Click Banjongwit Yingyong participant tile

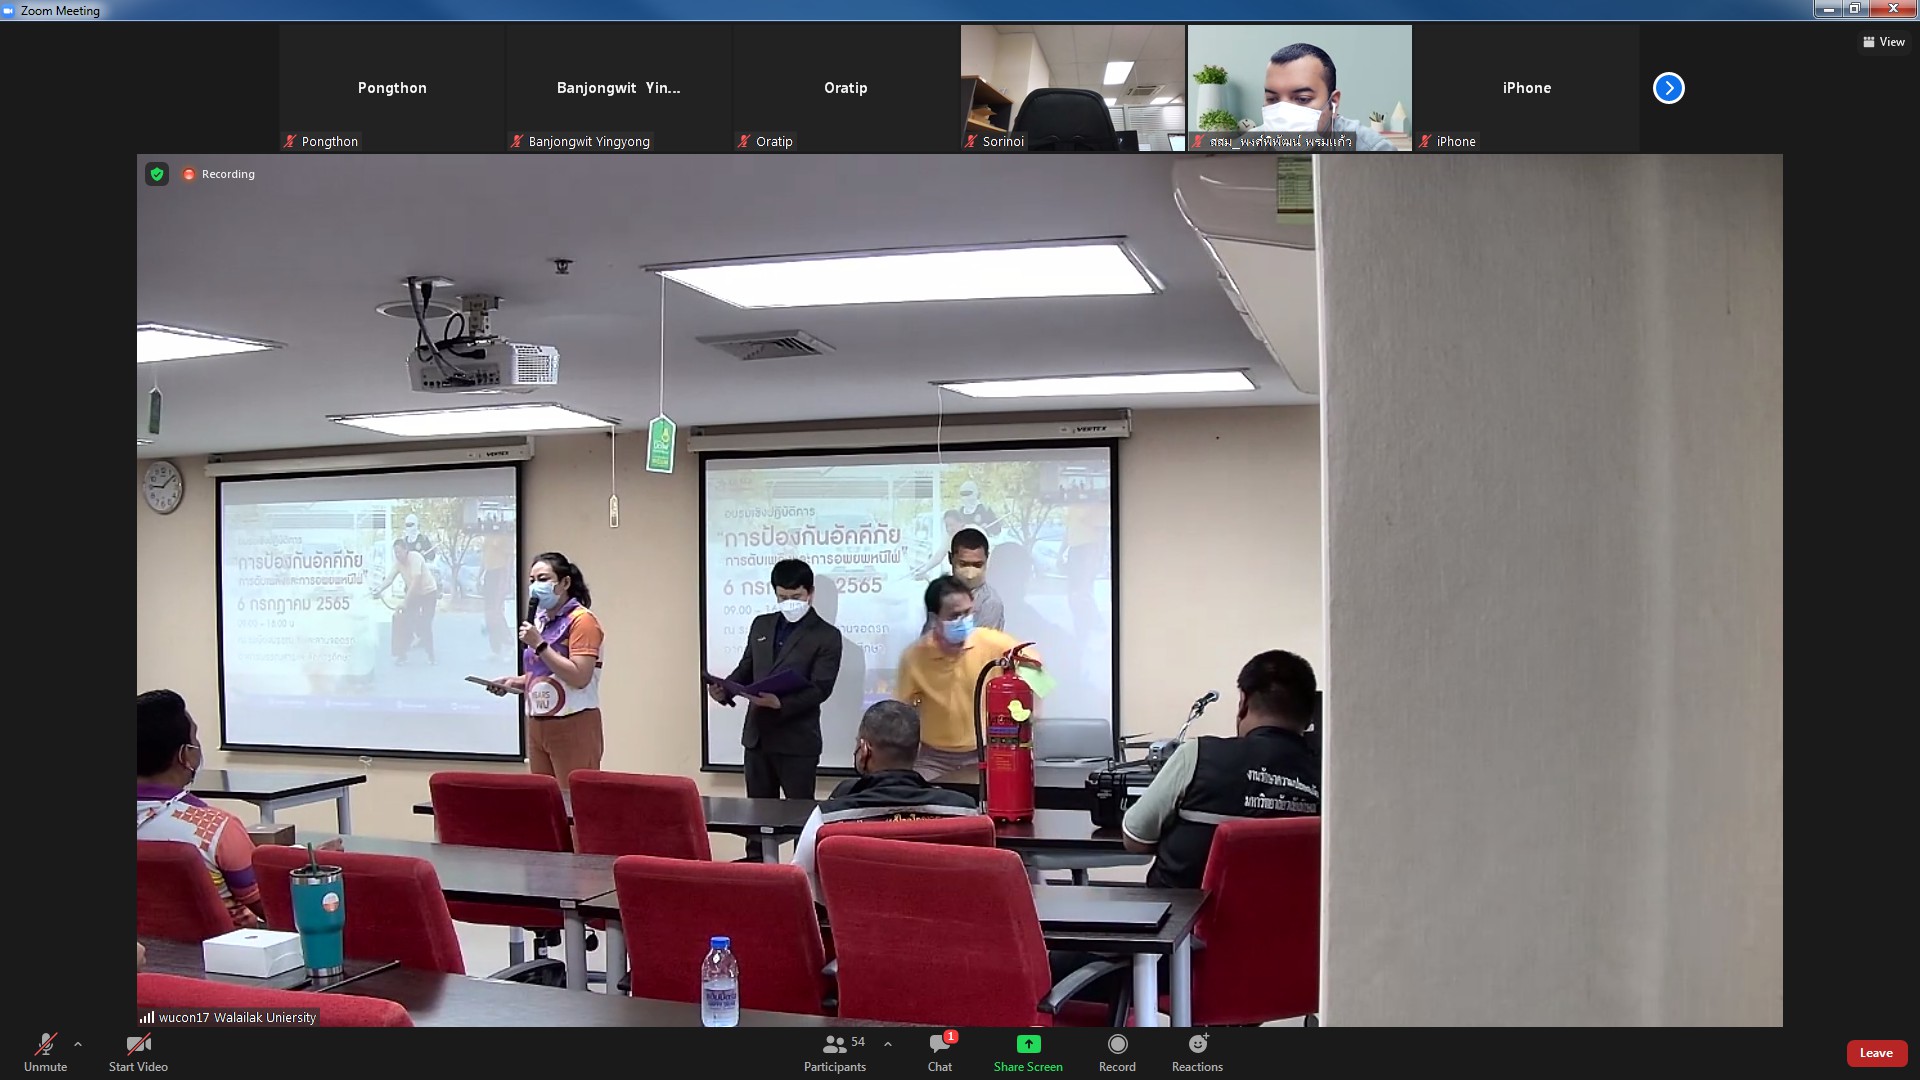pos(618,88)
